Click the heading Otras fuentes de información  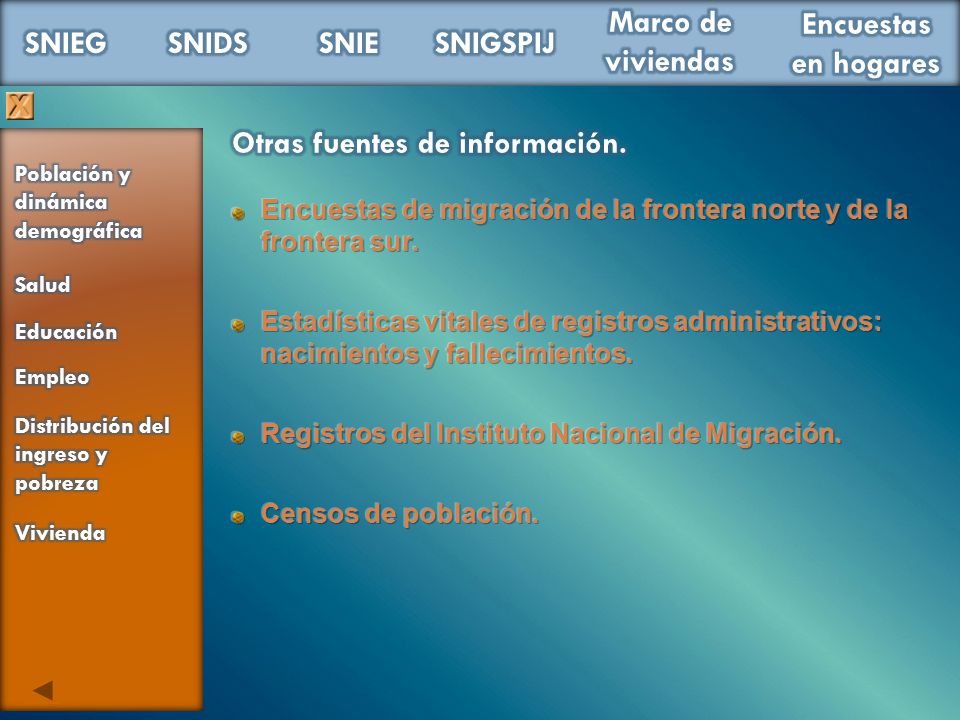[429, 144]
